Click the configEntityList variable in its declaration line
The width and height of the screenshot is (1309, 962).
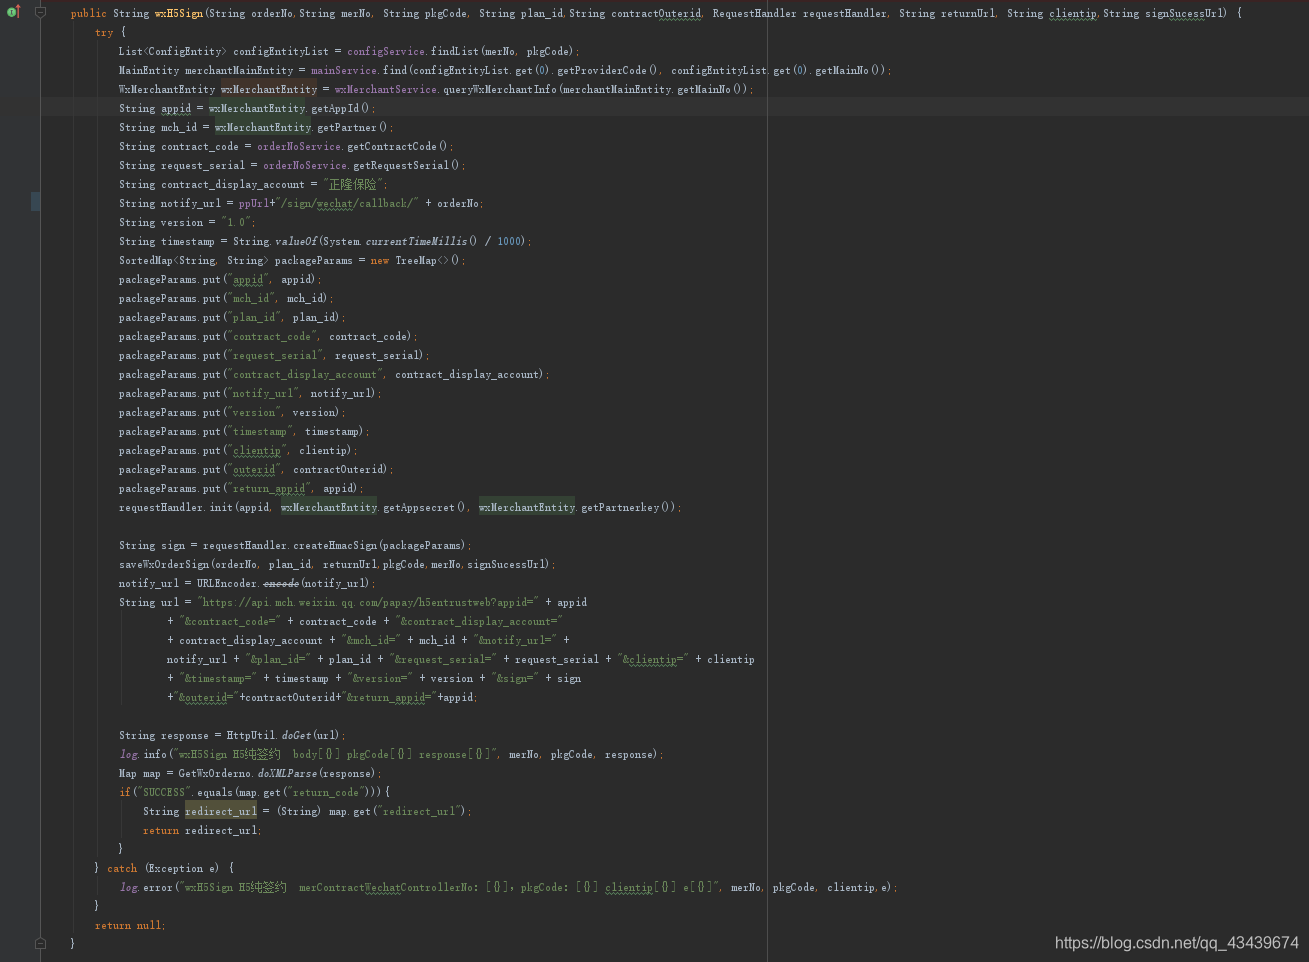(281, 51)
